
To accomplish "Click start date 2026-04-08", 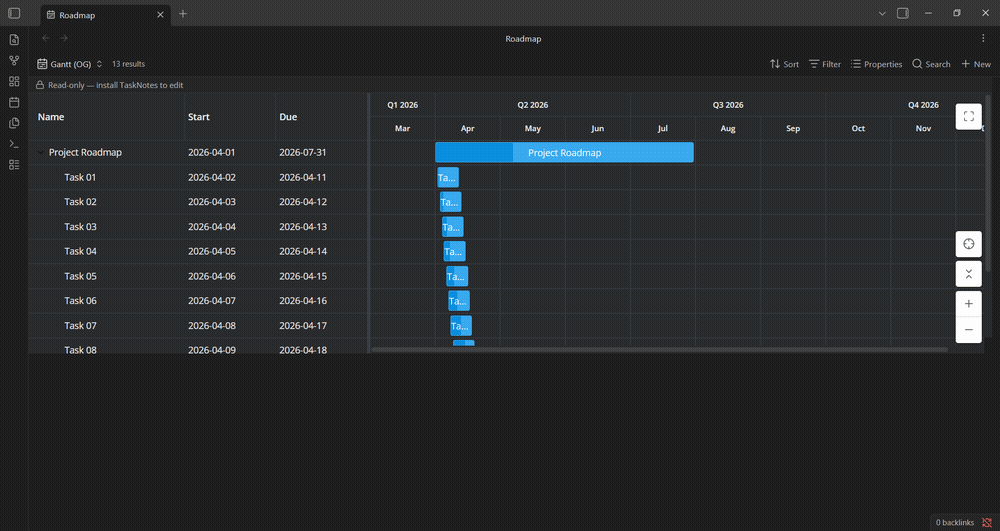I will 212,325.
